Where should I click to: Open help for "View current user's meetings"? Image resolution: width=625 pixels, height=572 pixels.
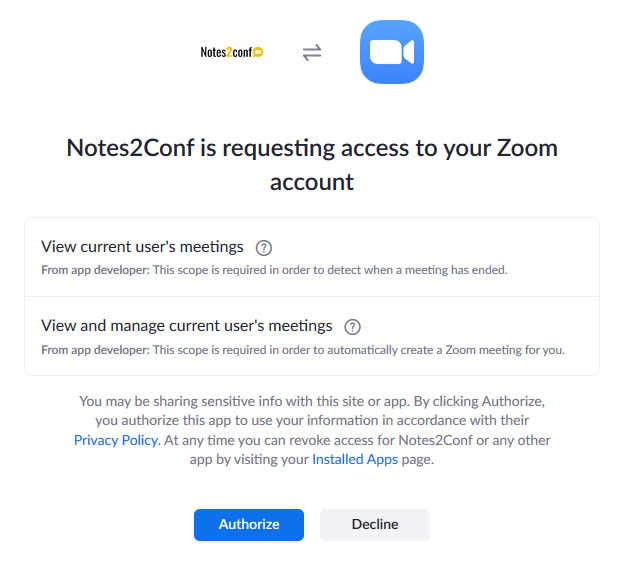[264, 247]
